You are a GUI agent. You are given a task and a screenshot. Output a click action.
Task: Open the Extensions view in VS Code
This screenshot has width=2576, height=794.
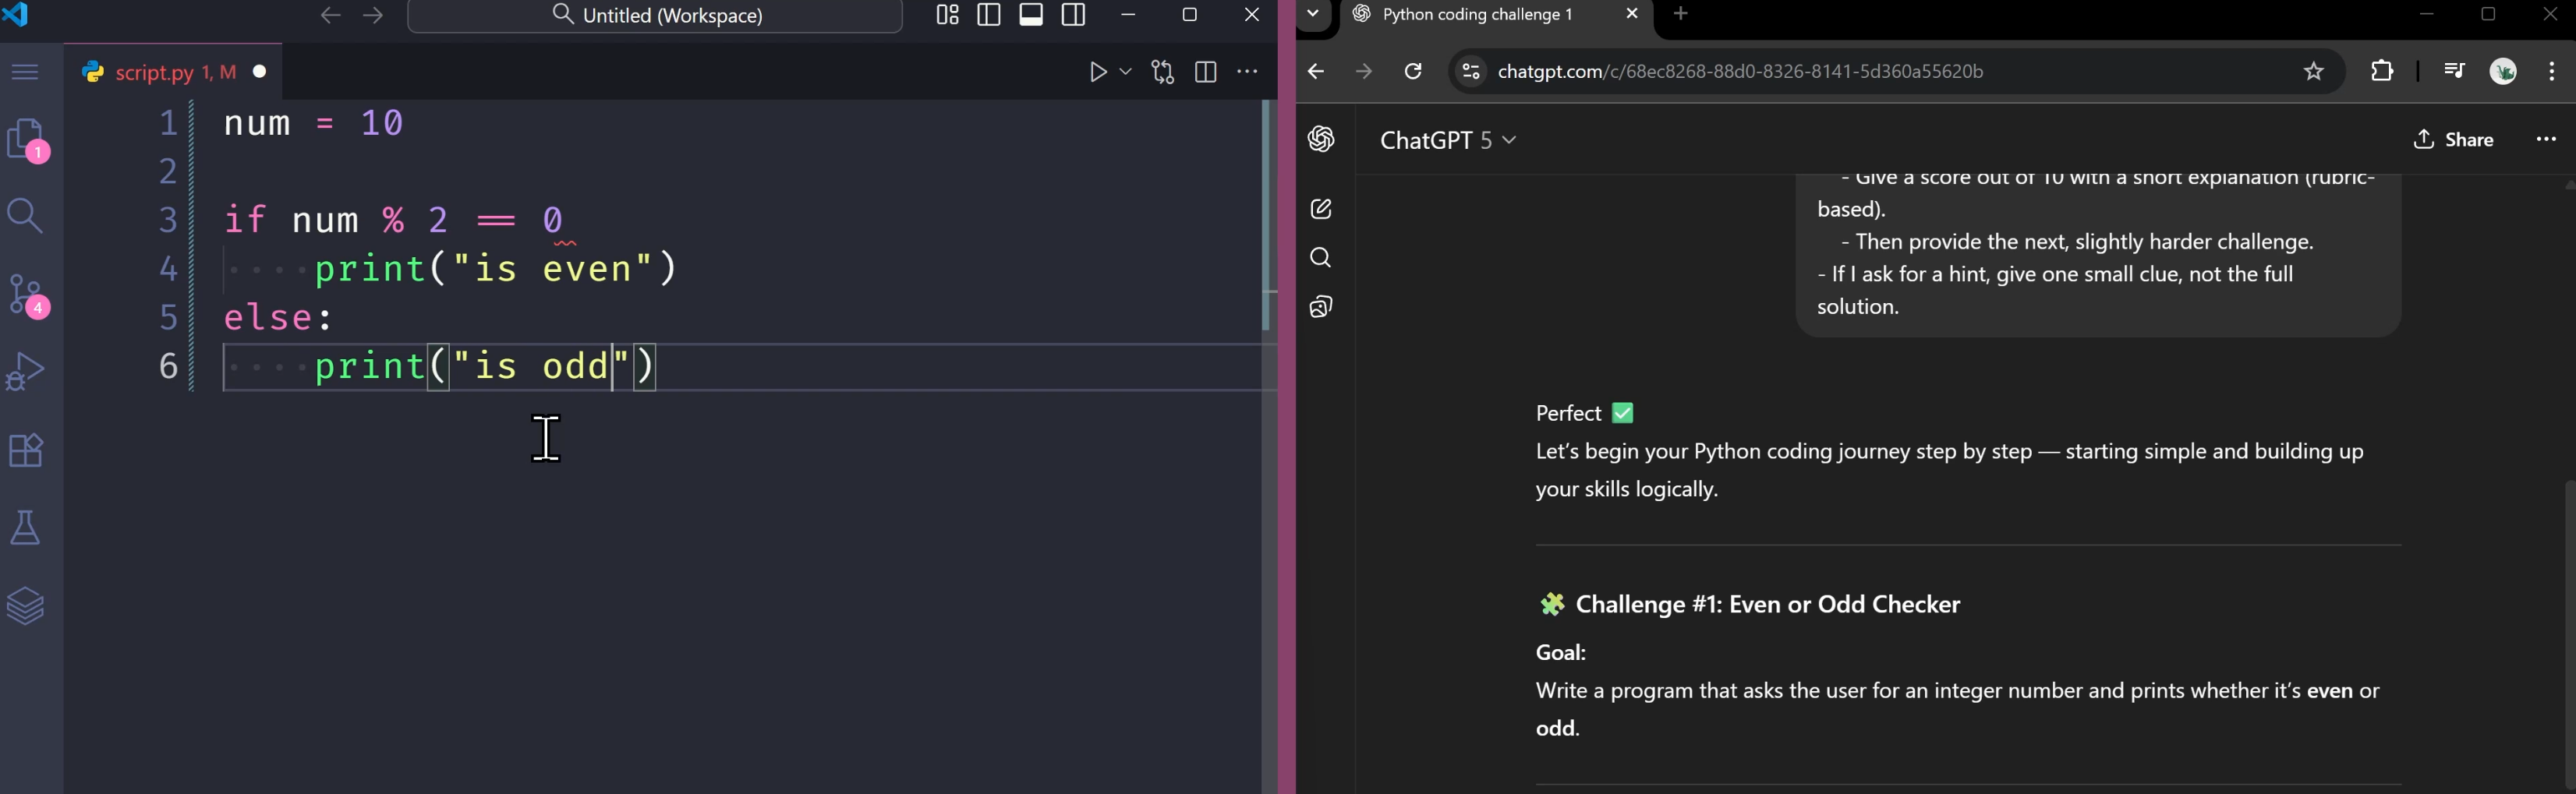point(24,449)
